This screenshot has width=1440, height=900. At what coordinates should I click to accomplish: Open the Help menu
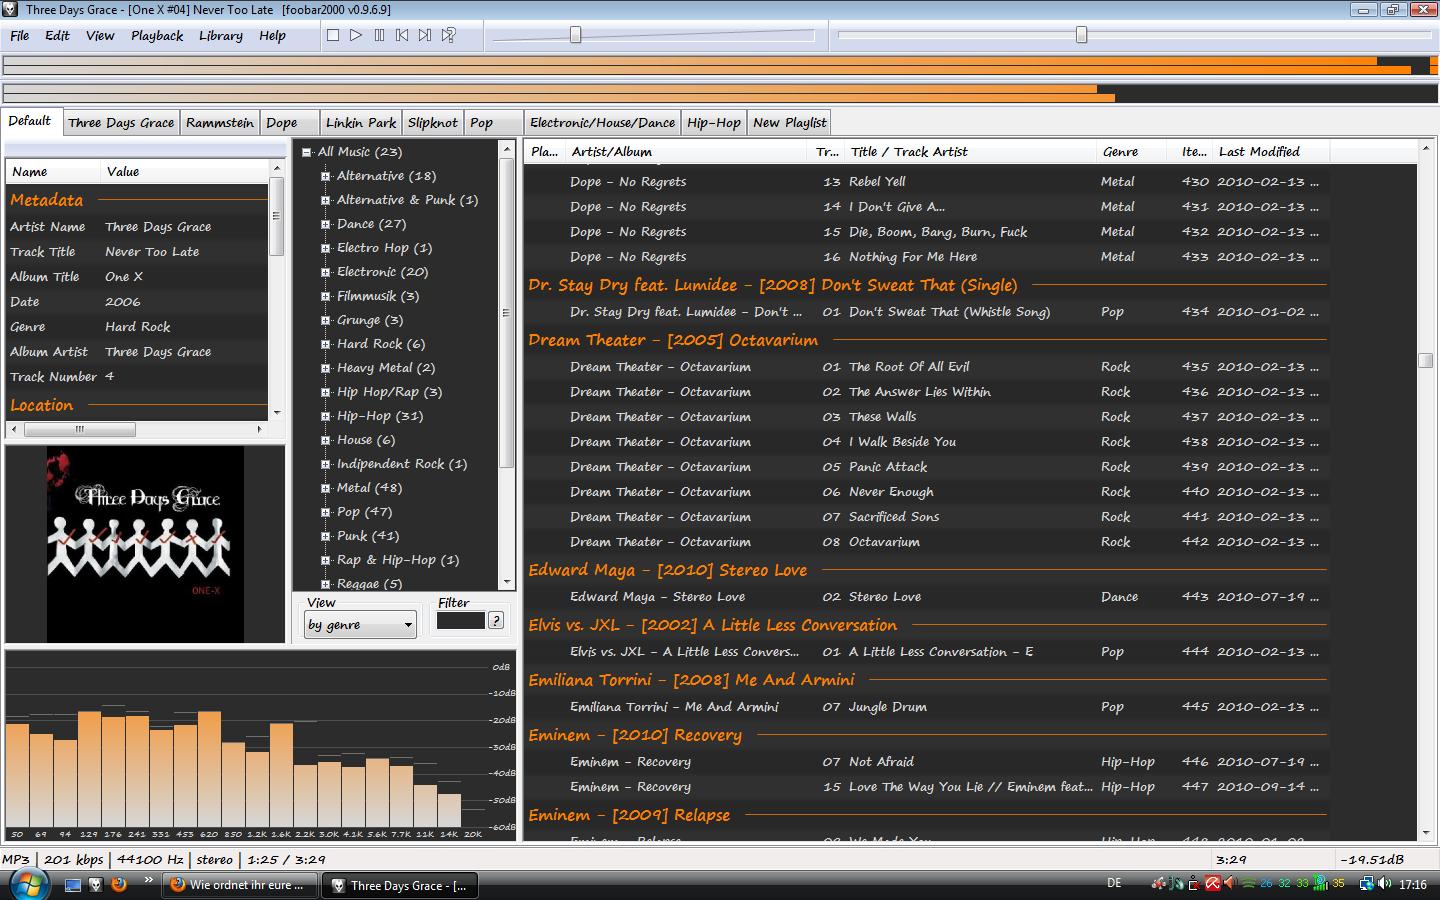coord(272,35)
